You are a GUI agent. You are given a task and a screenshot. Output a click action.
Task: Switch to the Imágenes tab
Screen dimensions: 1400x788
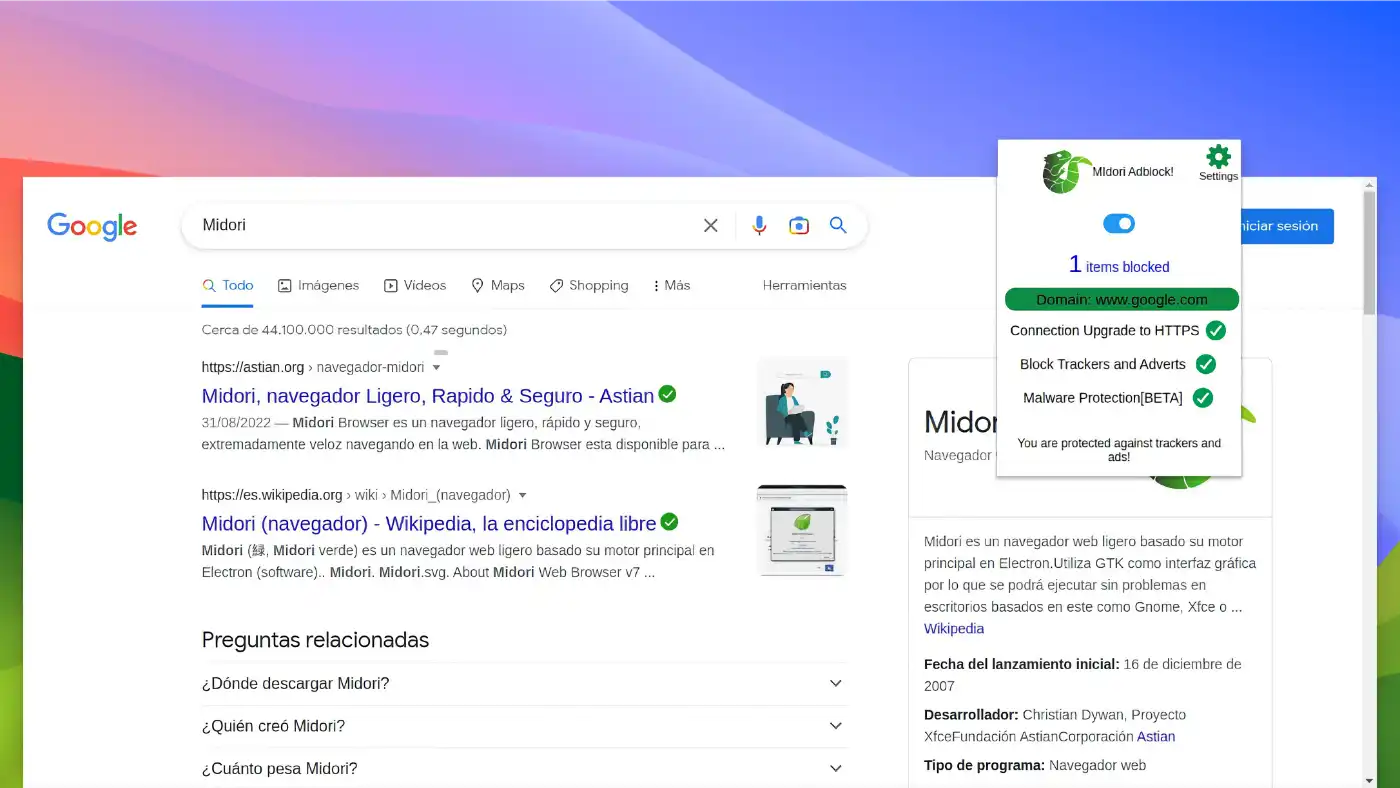(318, 285)
